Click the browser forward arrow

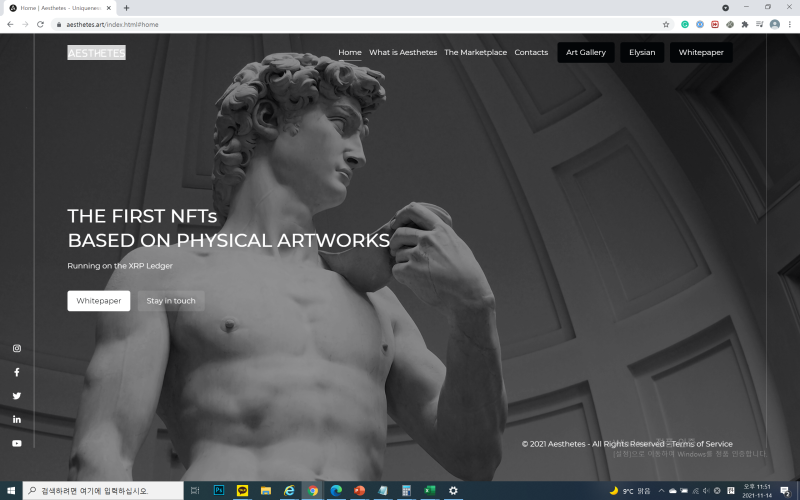tap(25, 24)
